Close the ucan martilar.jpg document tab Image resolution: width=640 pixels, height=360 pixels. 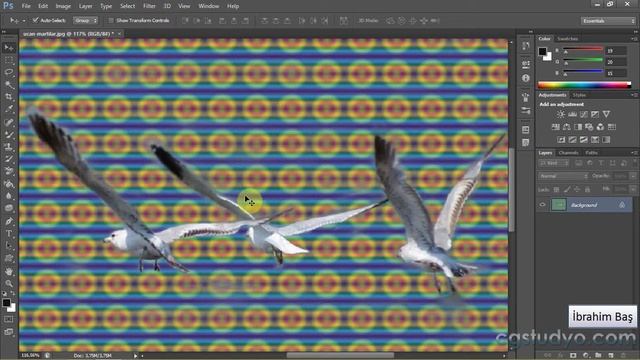click(x=119, y=34)
